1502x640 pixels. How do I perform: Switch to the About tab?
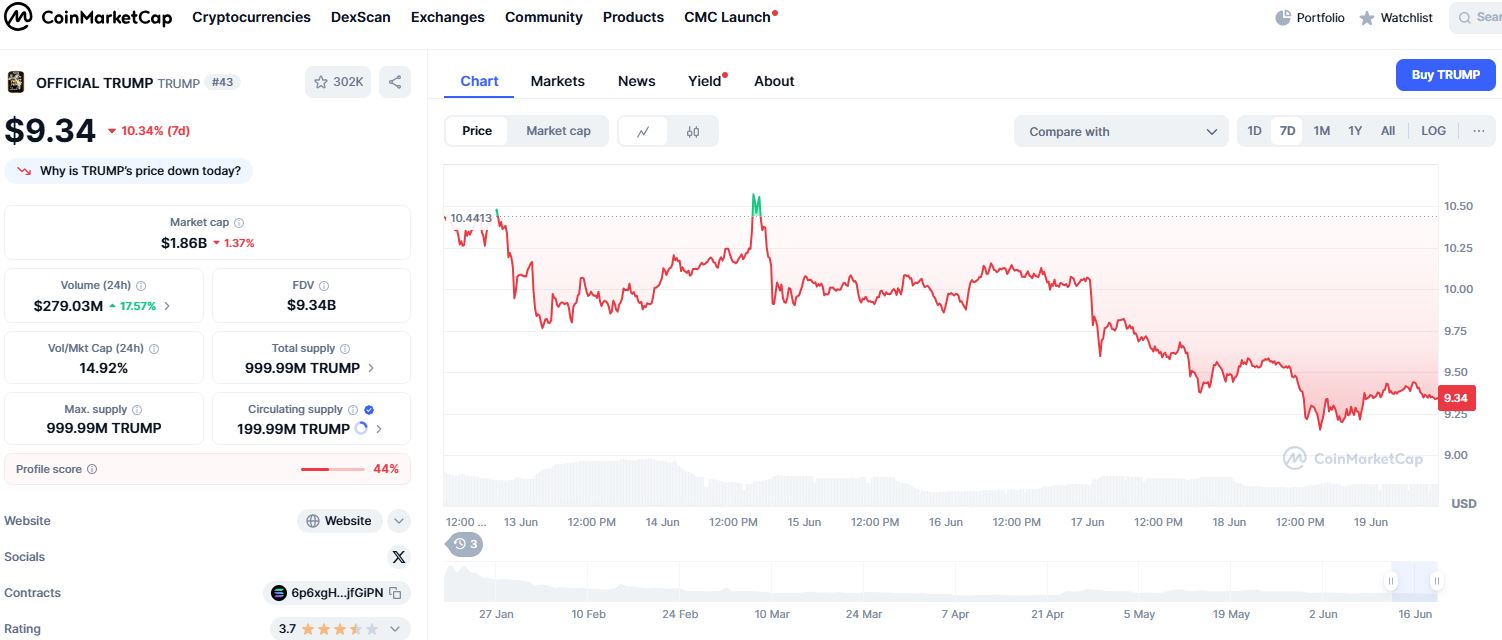[774, 81]
